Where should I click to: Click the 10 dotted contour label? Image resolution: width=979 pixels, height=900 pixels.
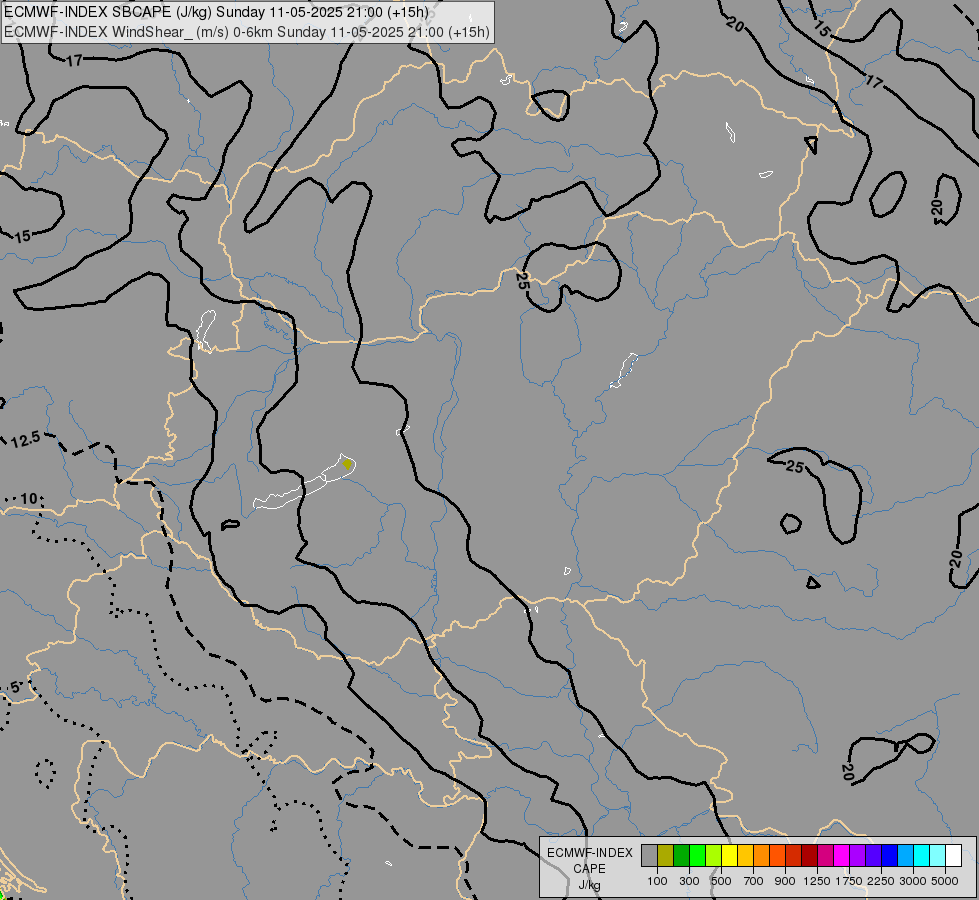(x=29, y=499)
